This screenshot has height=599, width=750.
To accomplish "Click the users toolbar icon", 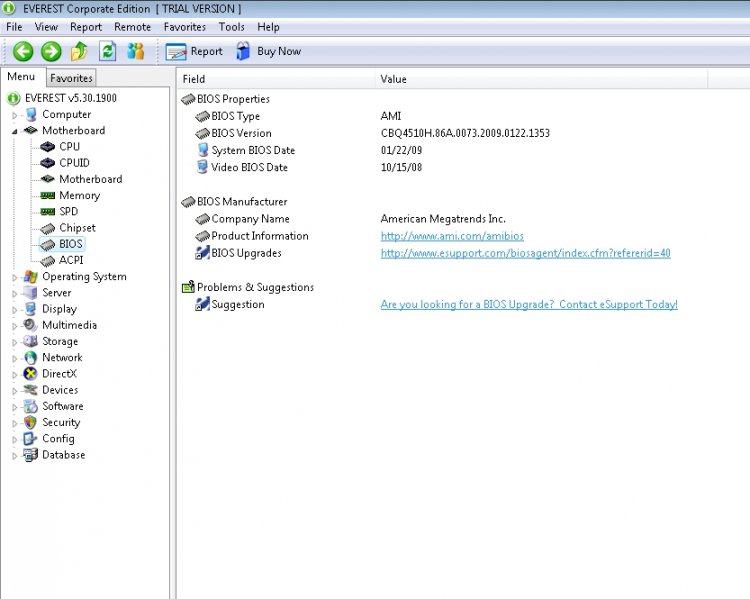I will 136,51.
